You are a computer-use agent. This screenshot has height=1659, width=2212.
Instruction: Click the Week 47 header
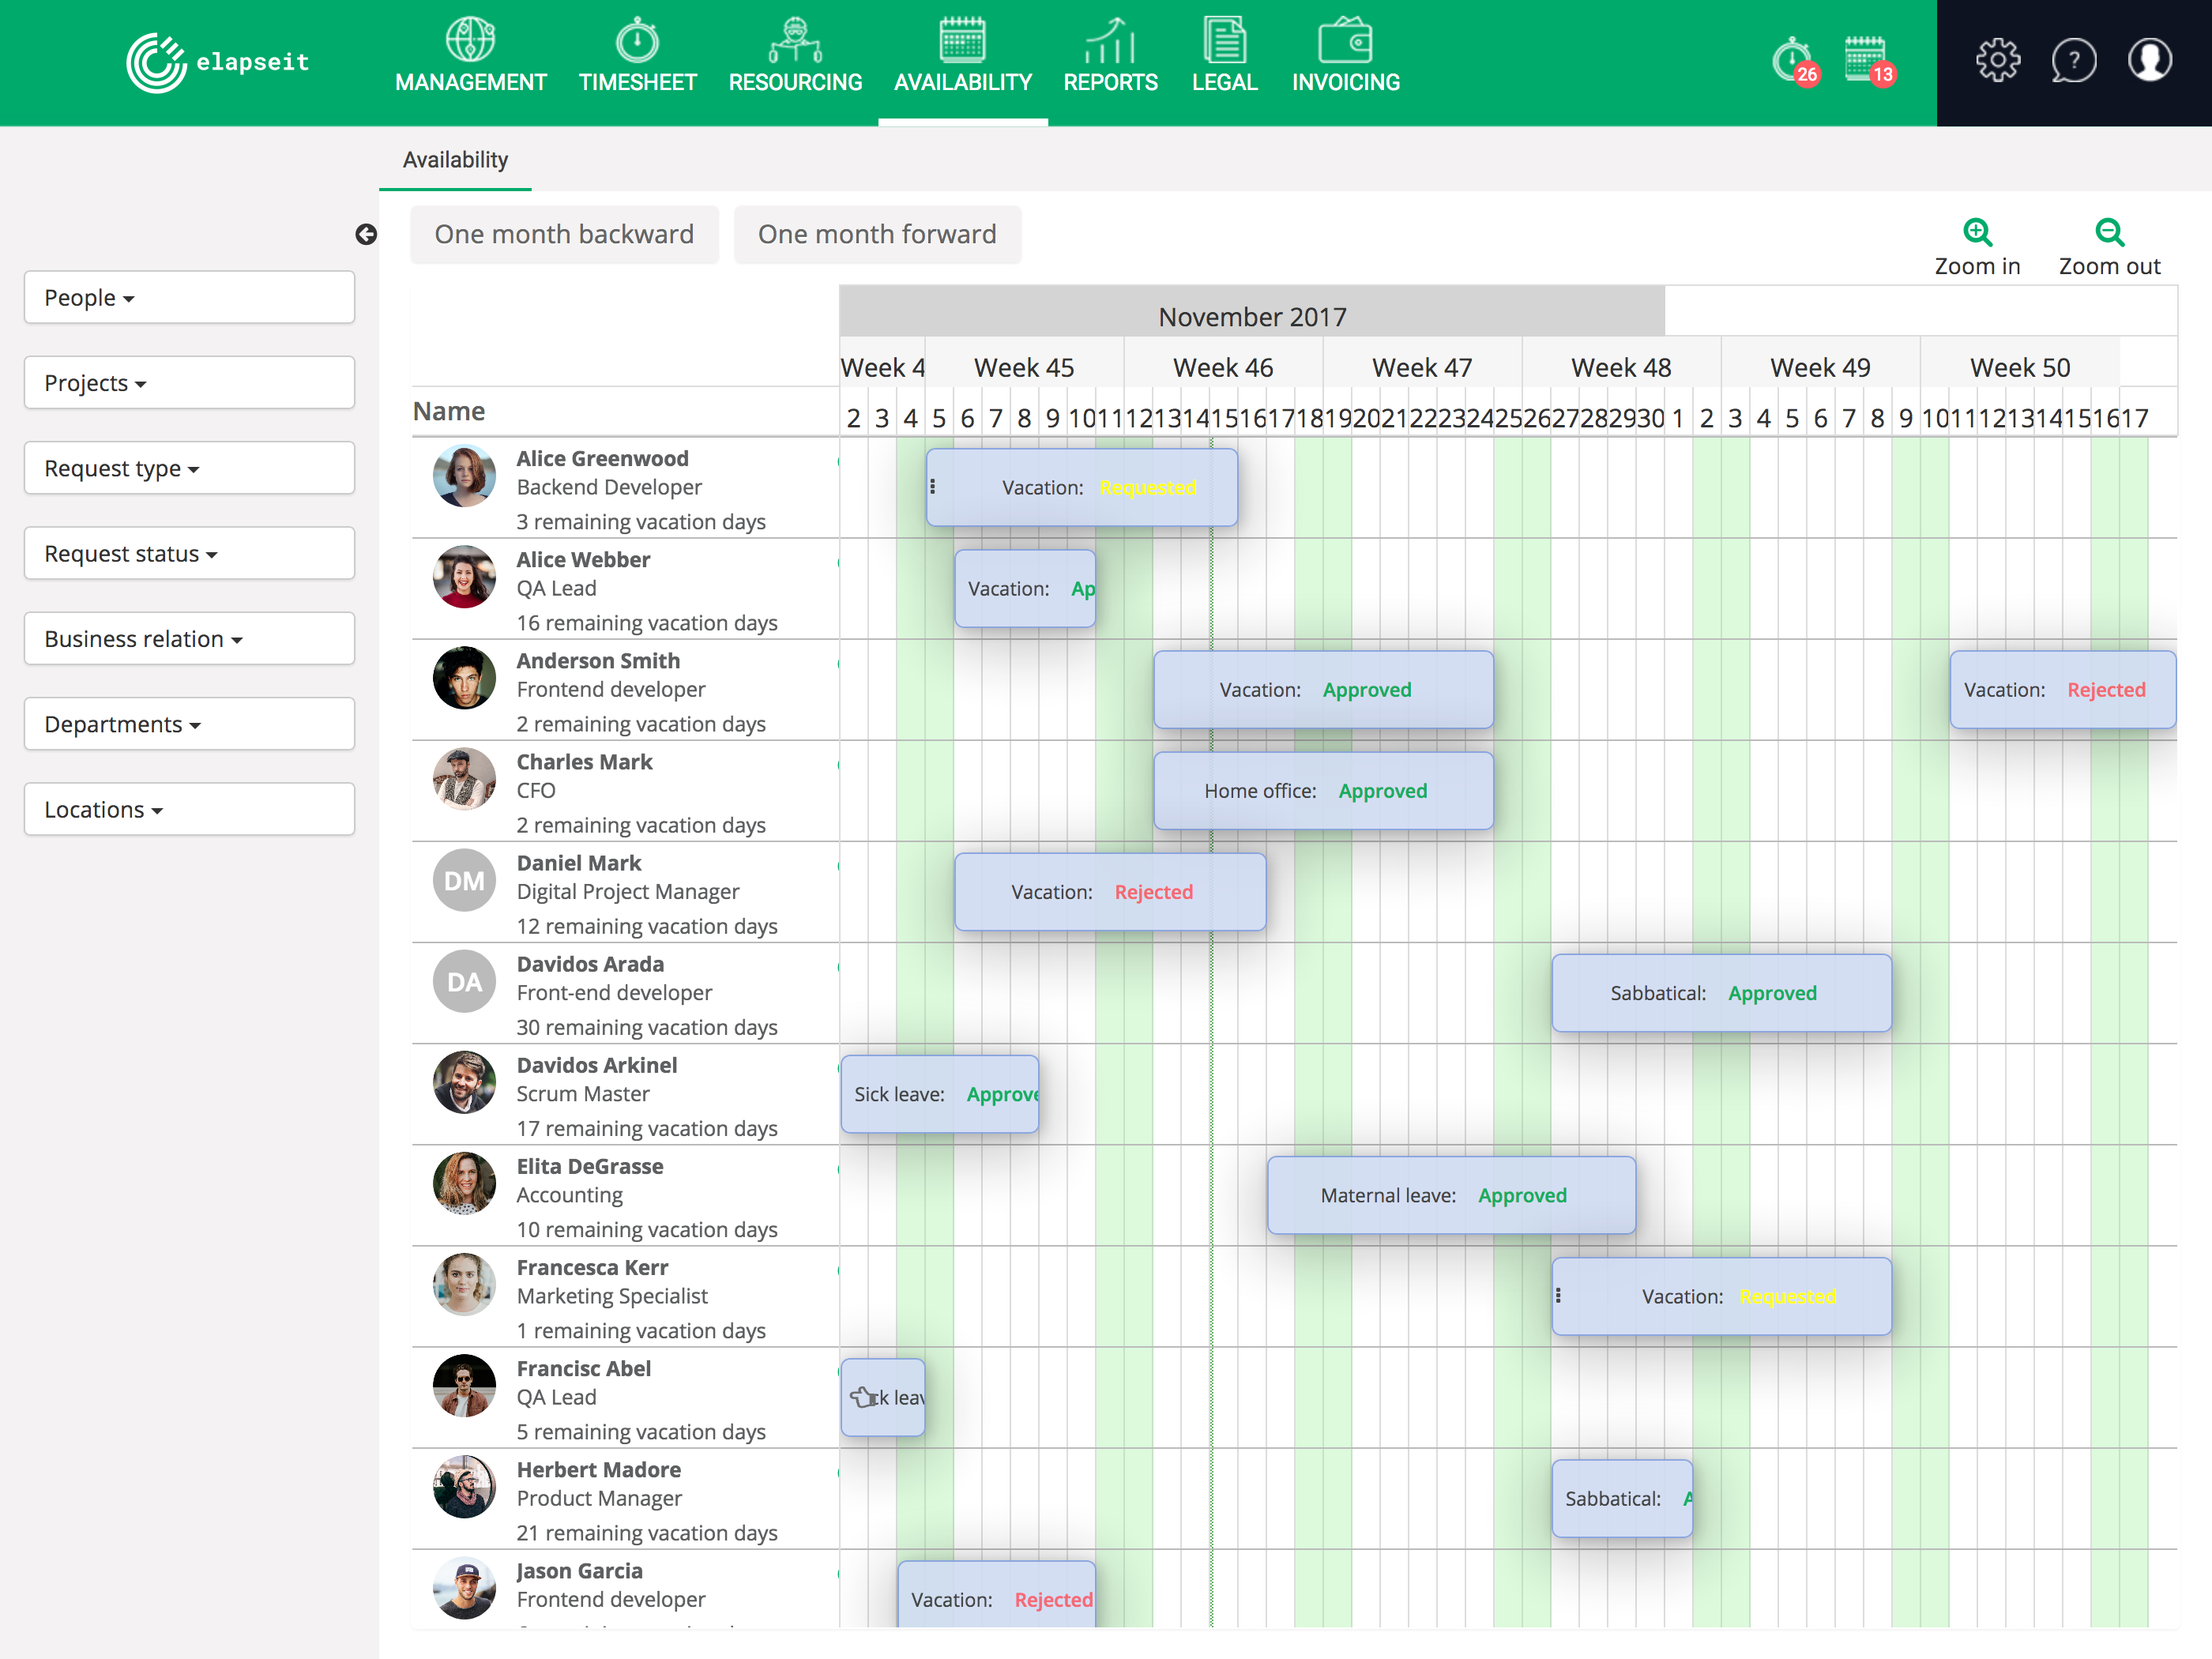[1422, 367]
